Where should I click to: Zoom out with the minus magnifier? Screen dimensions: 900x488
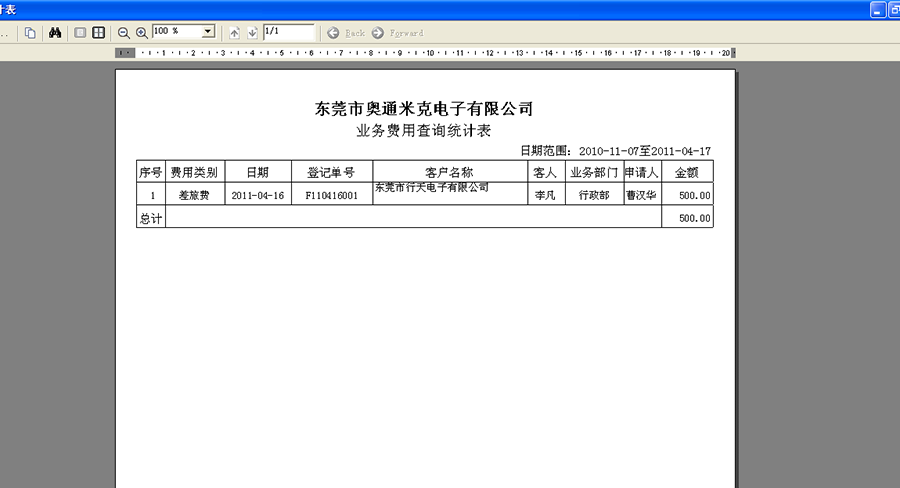click(x=123, y=33)
